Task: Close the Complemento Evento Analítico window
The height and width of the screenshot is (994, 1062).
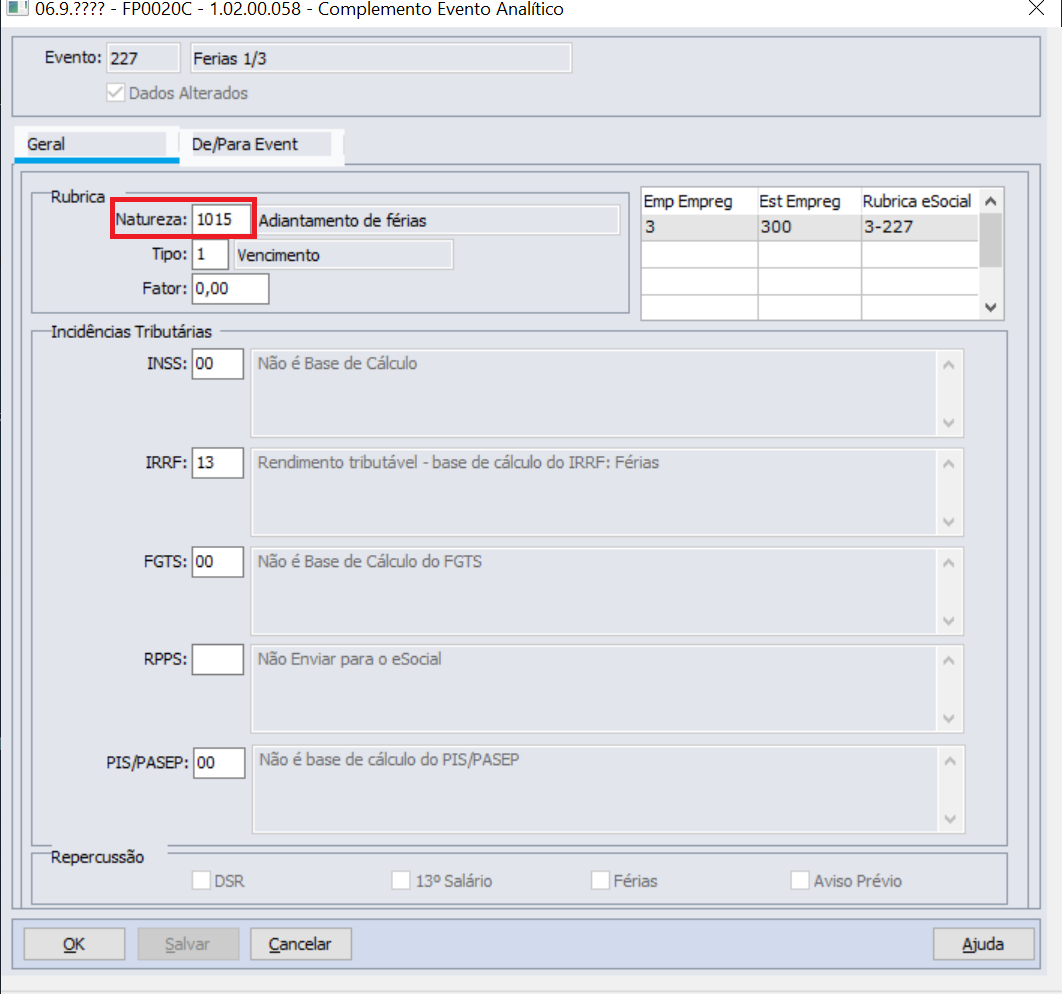Action: [x=1036, y=8]
